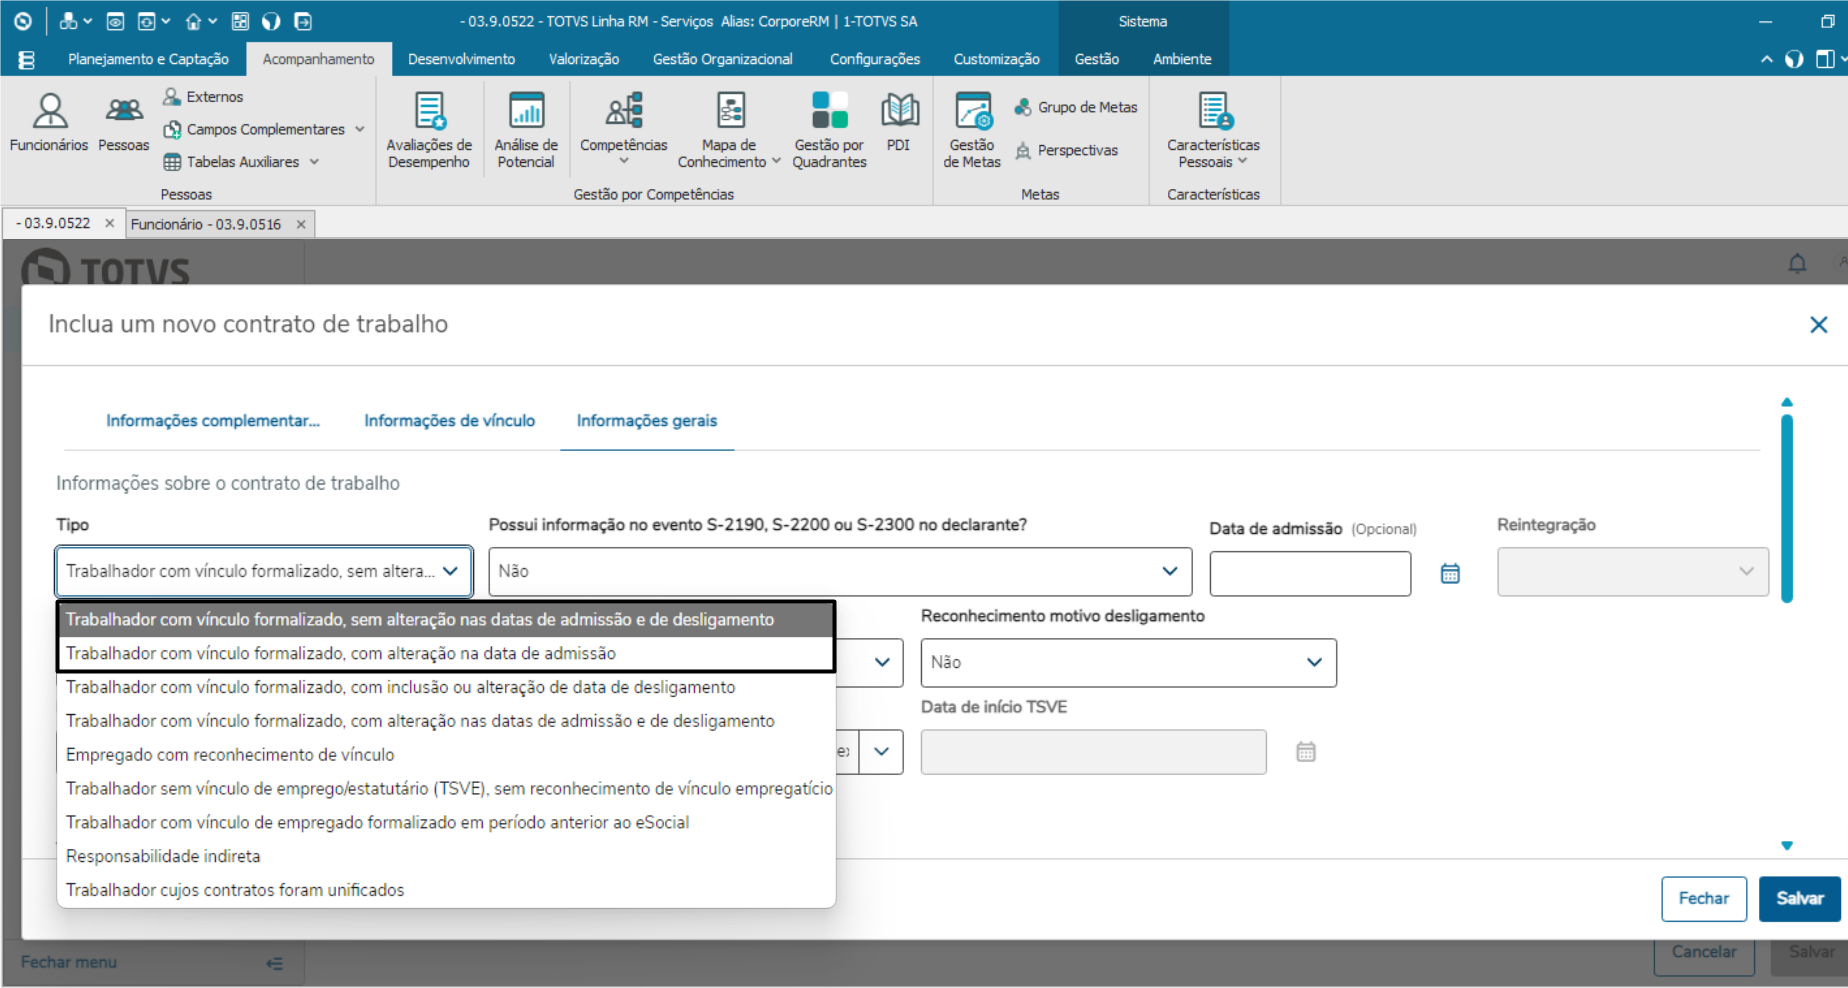Expand Tabelas Auxiliares dropdown
The width and height of the screenshot is (1848, 988).
coord(314,161)
